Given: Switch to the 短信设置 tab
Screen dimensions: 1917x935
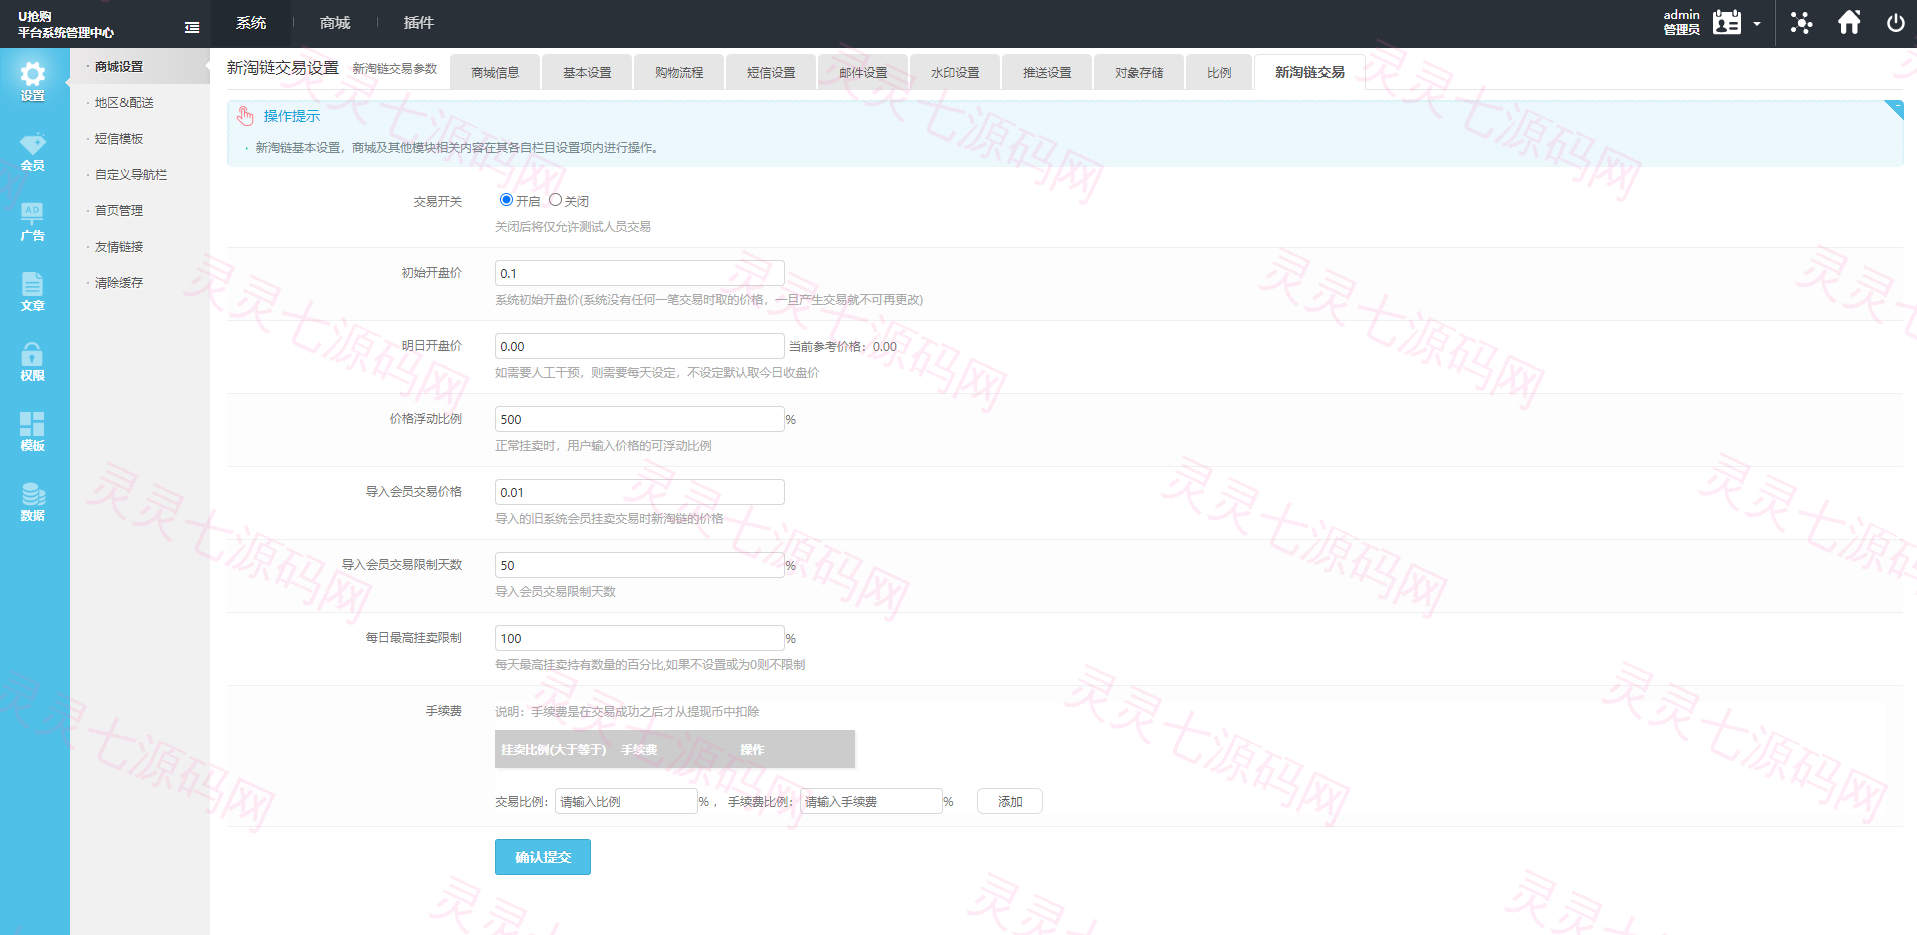Looking at the screenshot, I should pyautogui.click(x=771, y=72).
